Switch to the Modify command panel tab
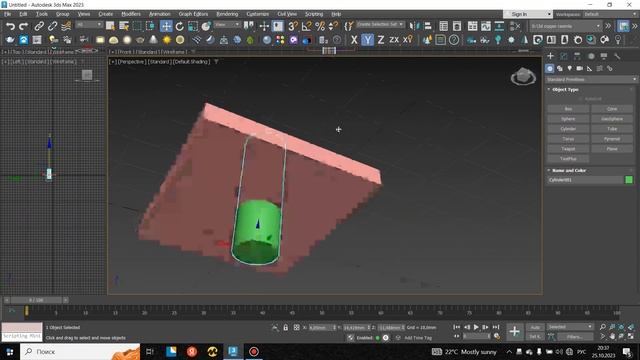 (564, 56)
